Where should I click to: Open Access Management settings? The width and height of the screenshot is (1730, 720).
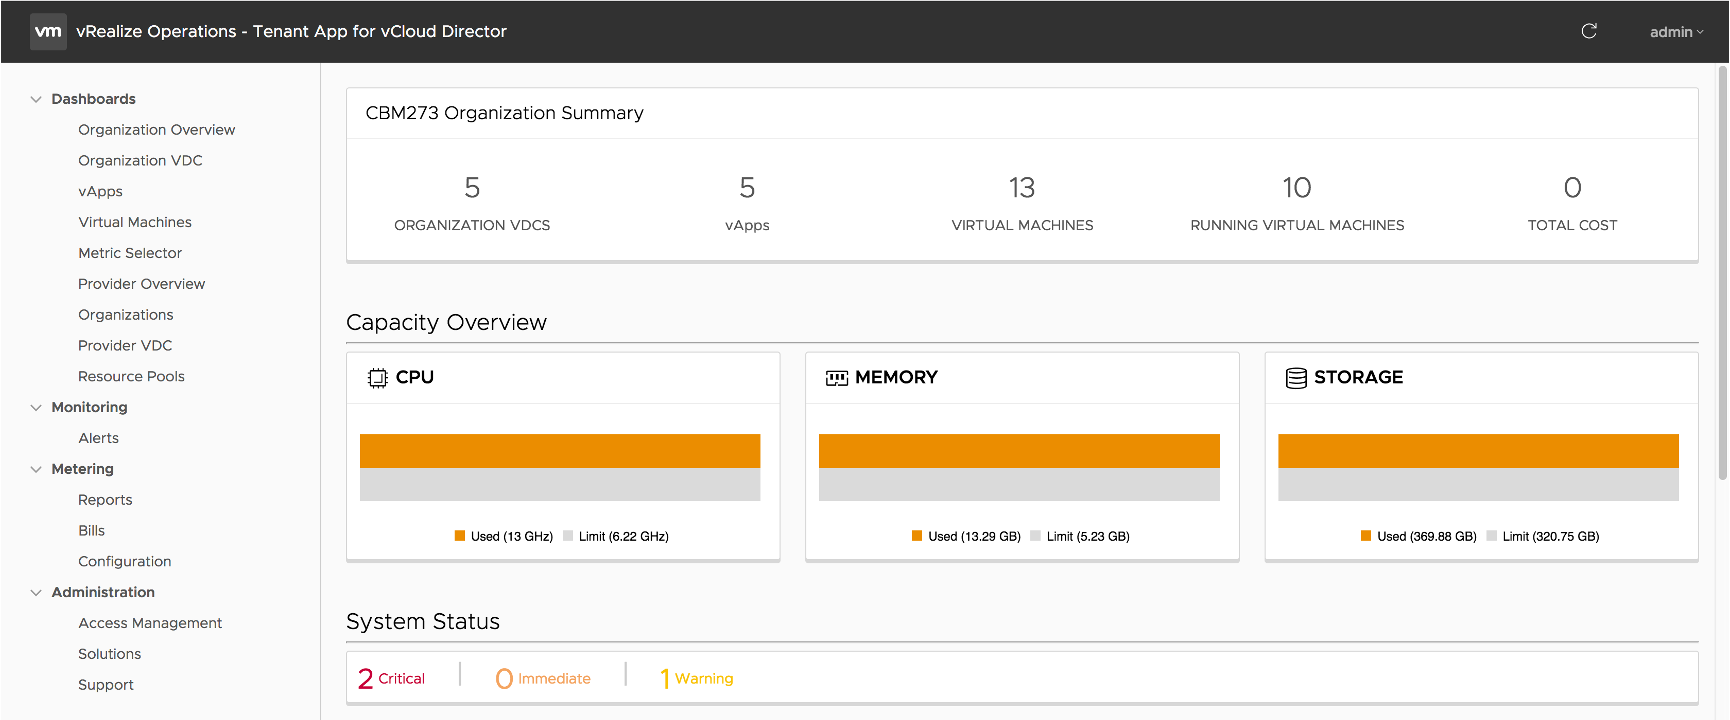point(150,623)
